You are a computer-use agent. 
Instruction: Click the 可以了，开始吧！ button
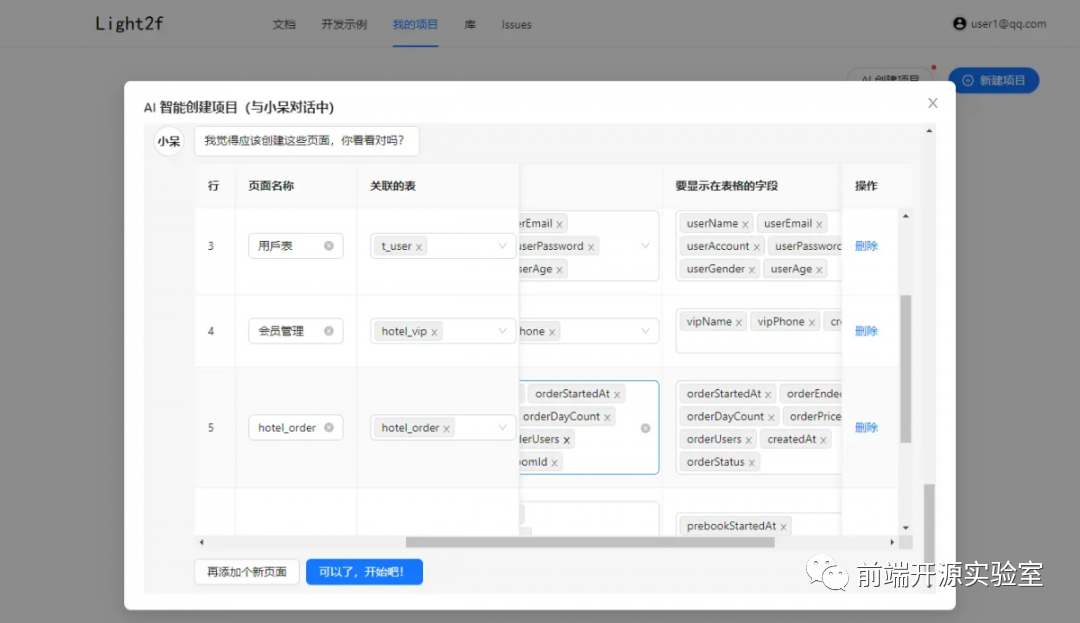tap(364, 571)
